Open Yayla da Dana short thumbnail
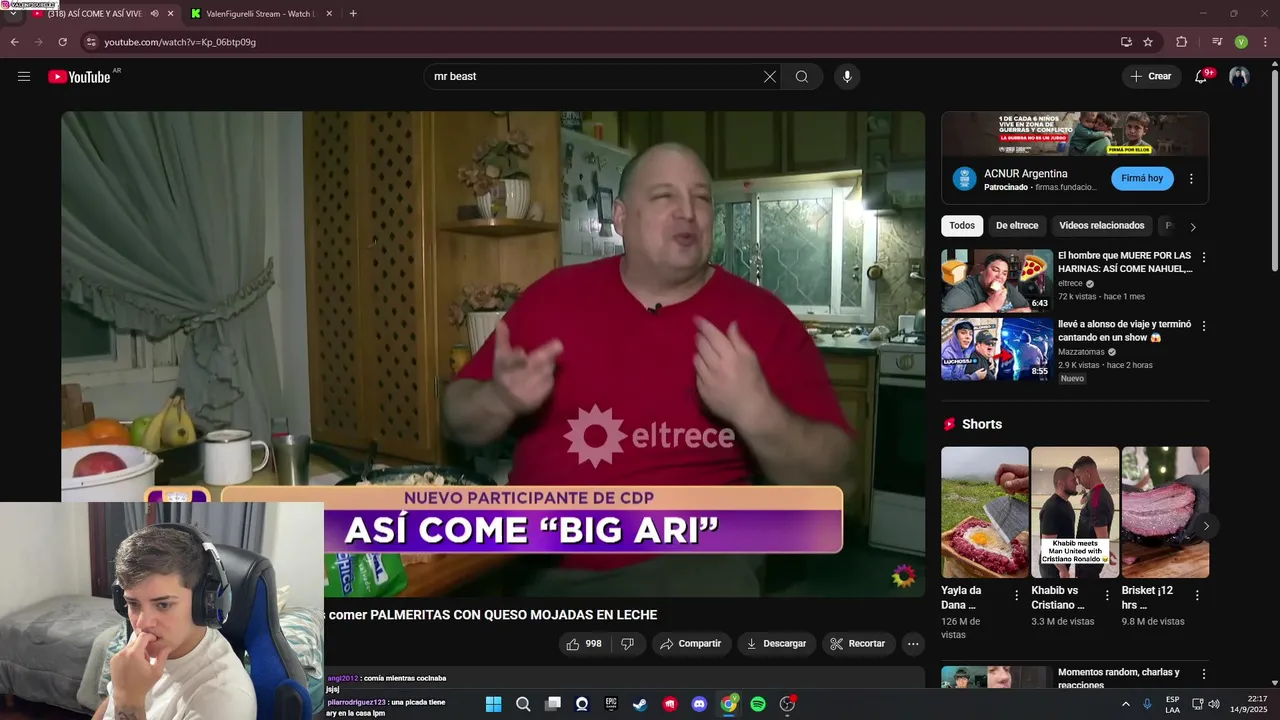Image resolution: width=1280 pixels, height=720 pixels. [x=985, y=512]
